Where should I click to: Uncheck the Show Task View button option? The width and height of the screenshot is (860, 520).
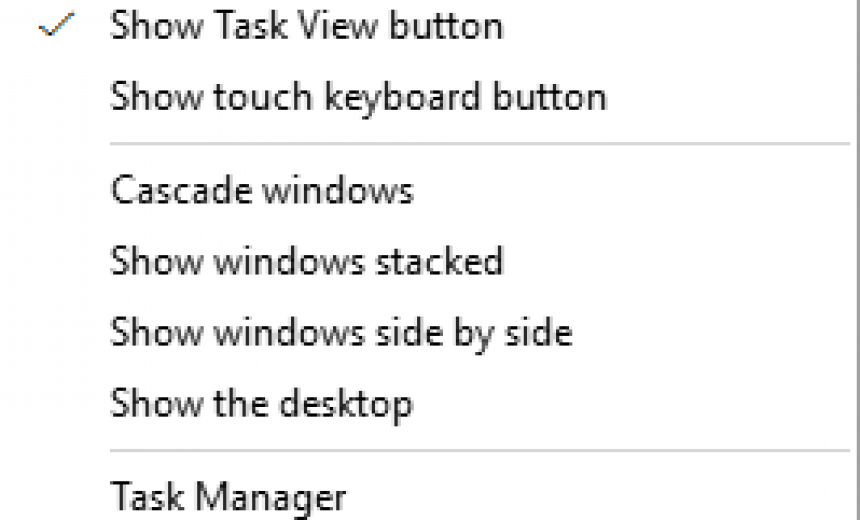point(306,27)
